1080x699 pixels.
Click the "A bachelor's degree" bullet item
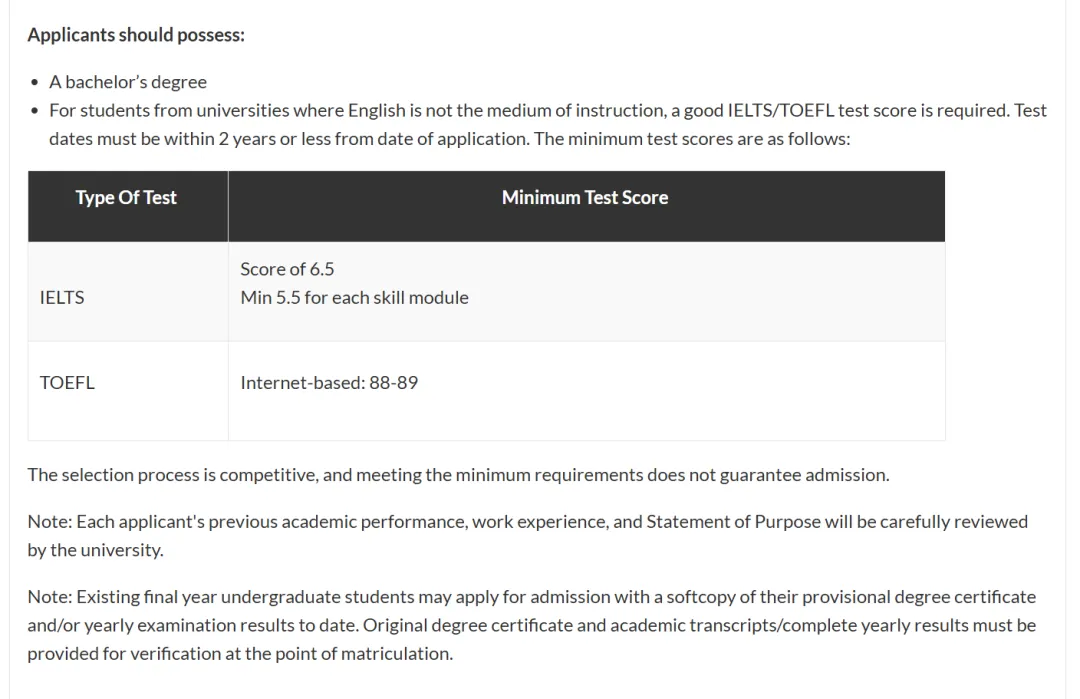coord(128,82)
